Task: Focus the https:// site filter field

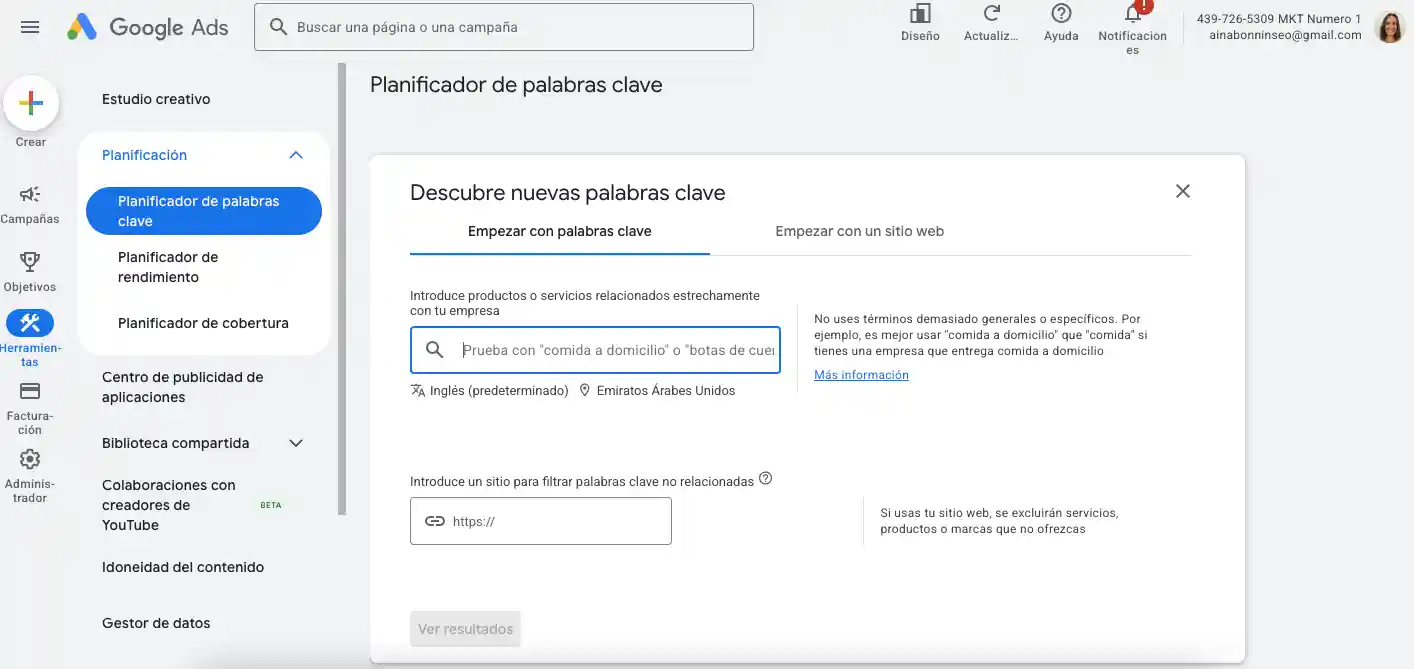Action: [541, 521]
